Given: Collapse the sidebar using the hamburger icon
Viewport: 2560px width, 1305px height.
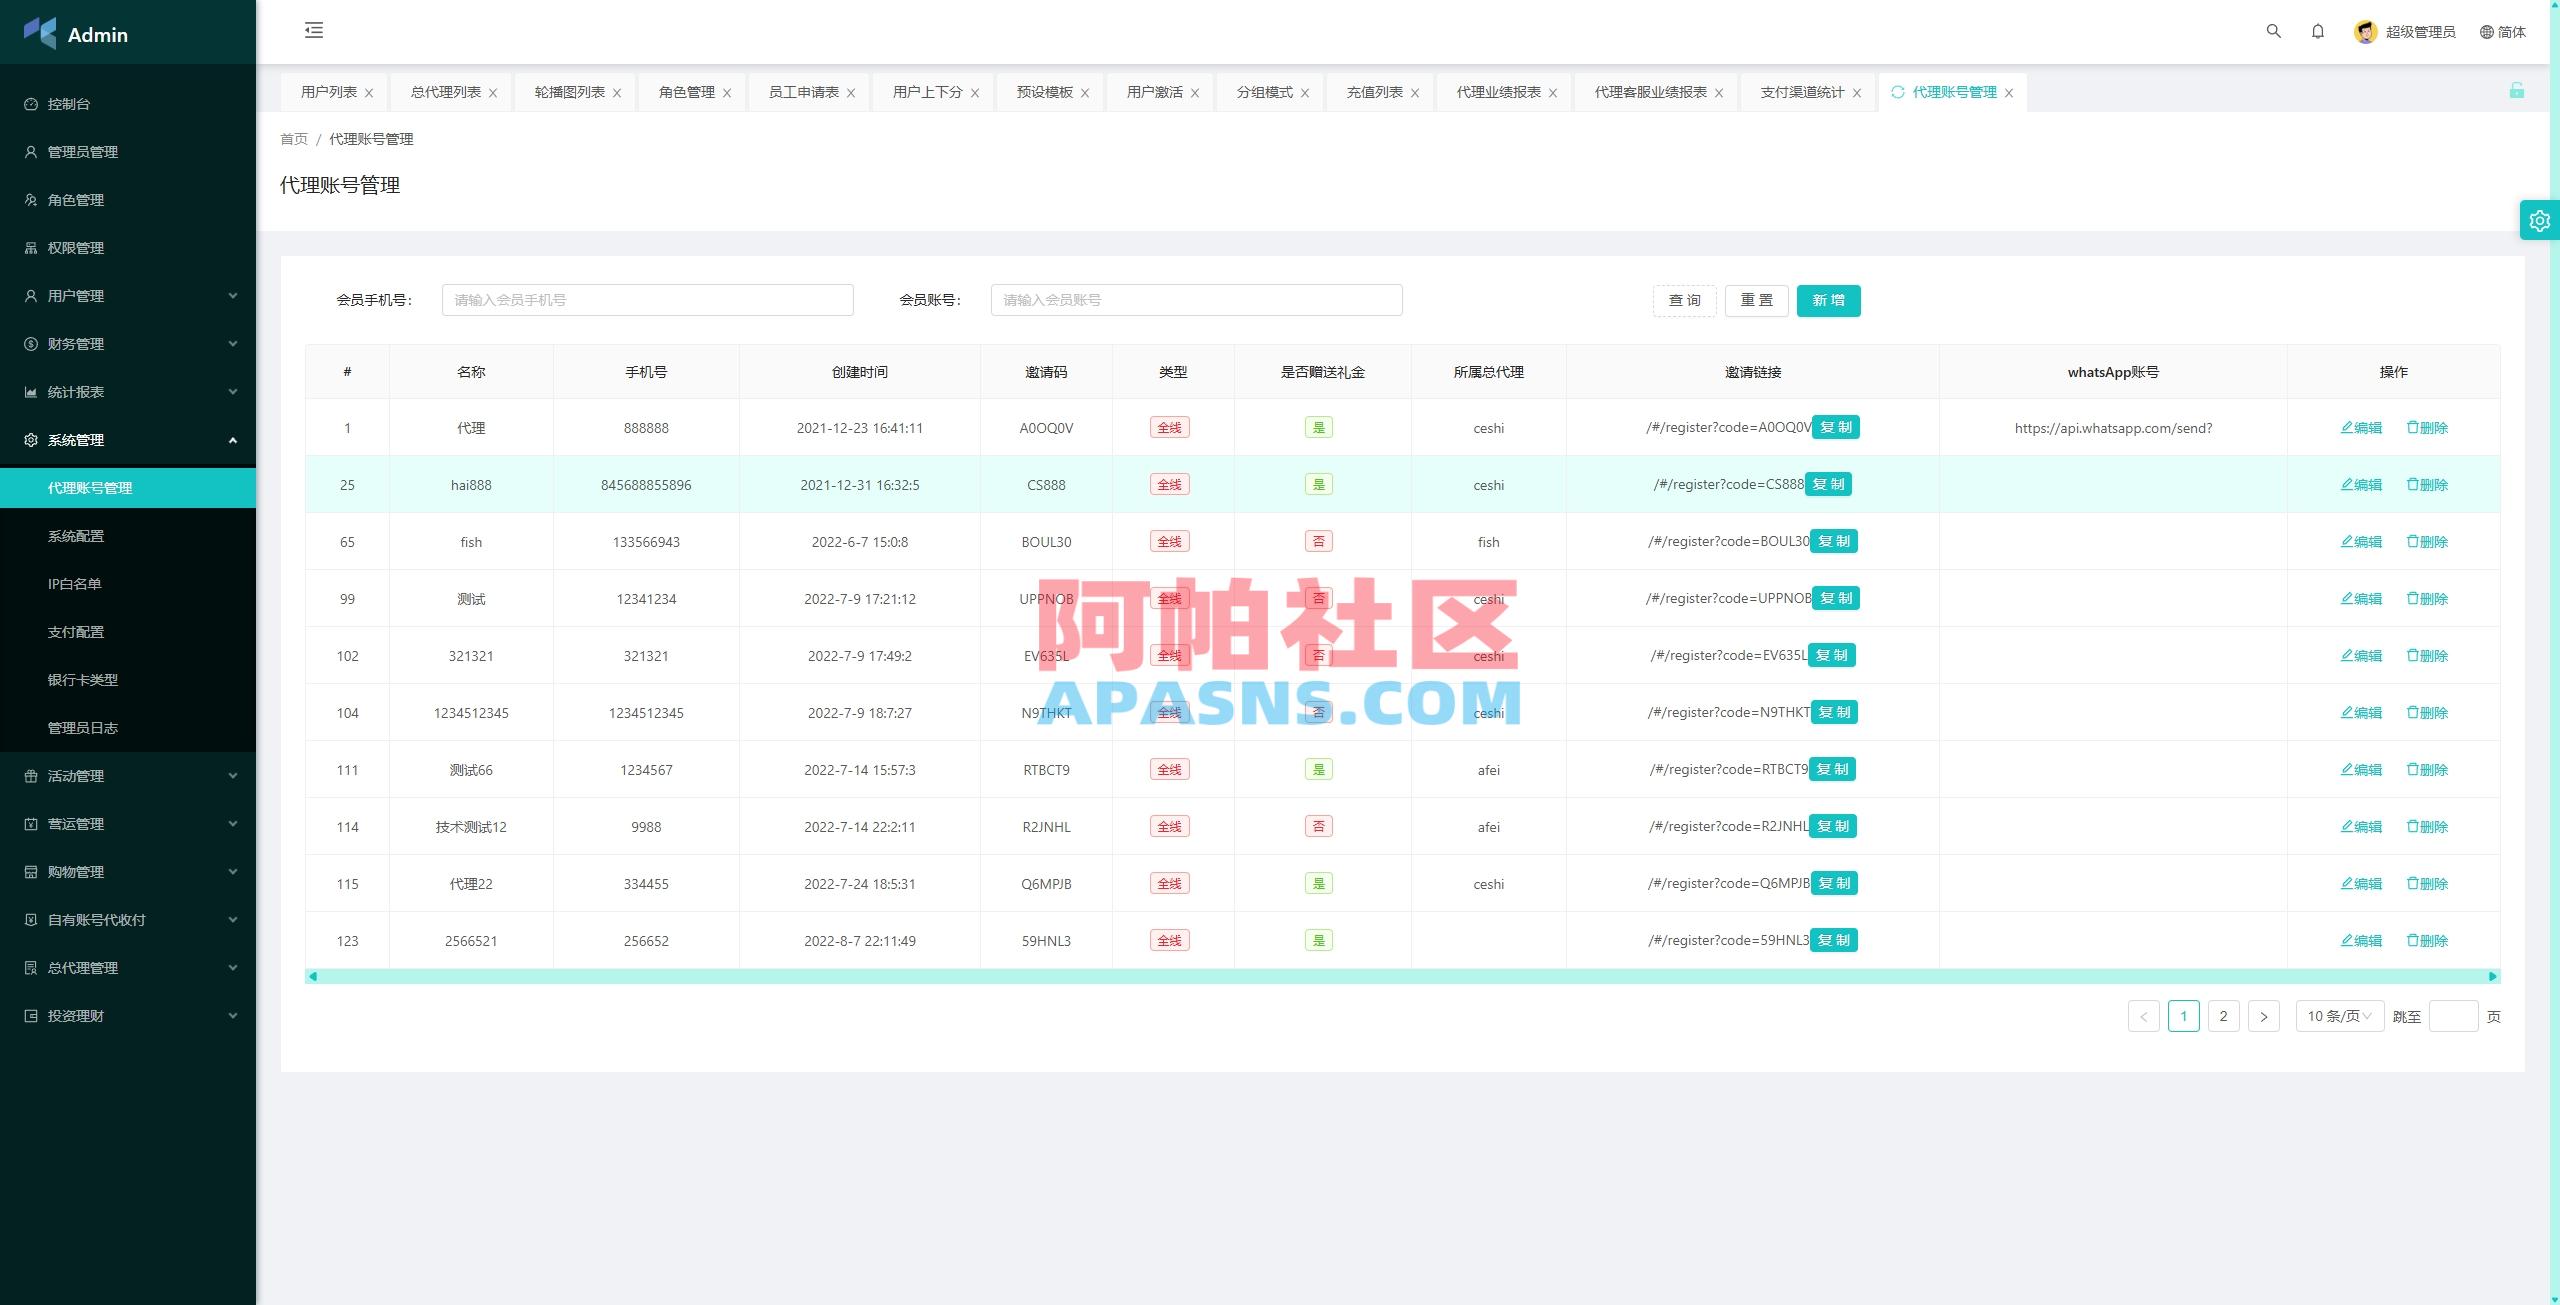Looking at the screenshot, I should tap(313, 31).
